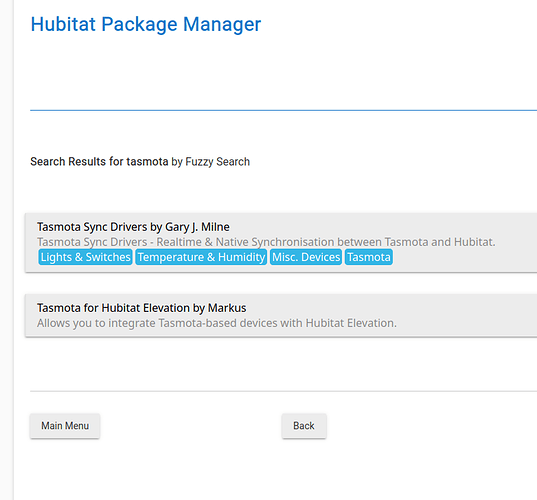Select Tasmota for Hubitat Elevation by Markus
The width and height of the screenshot is (537, 500).
point(141,308)
